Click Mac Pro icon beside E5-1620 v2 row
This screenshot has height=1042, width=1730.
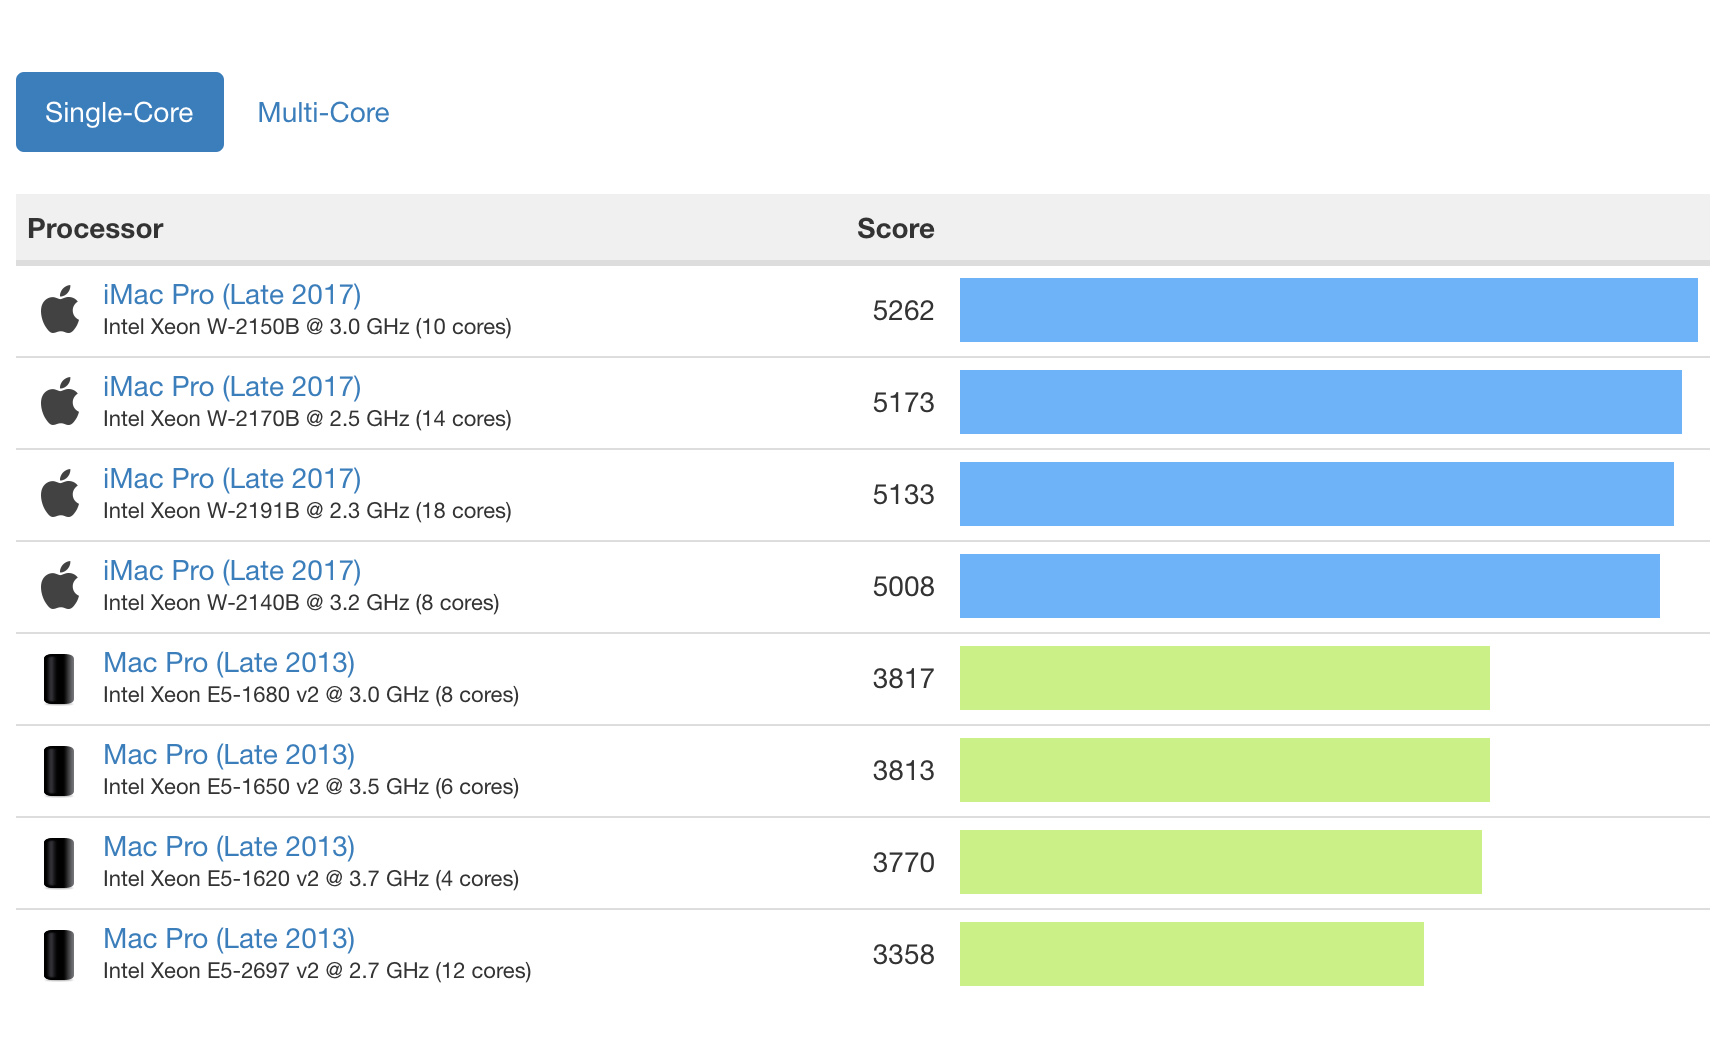(x=59, y=863)
